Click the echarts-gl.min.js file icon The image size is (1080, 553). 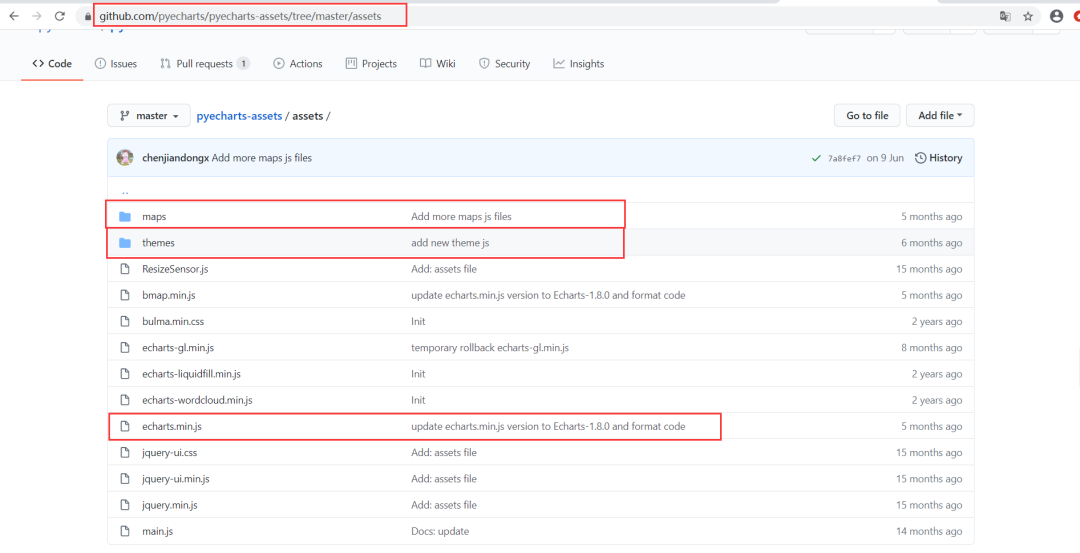[x=125, y=348]
